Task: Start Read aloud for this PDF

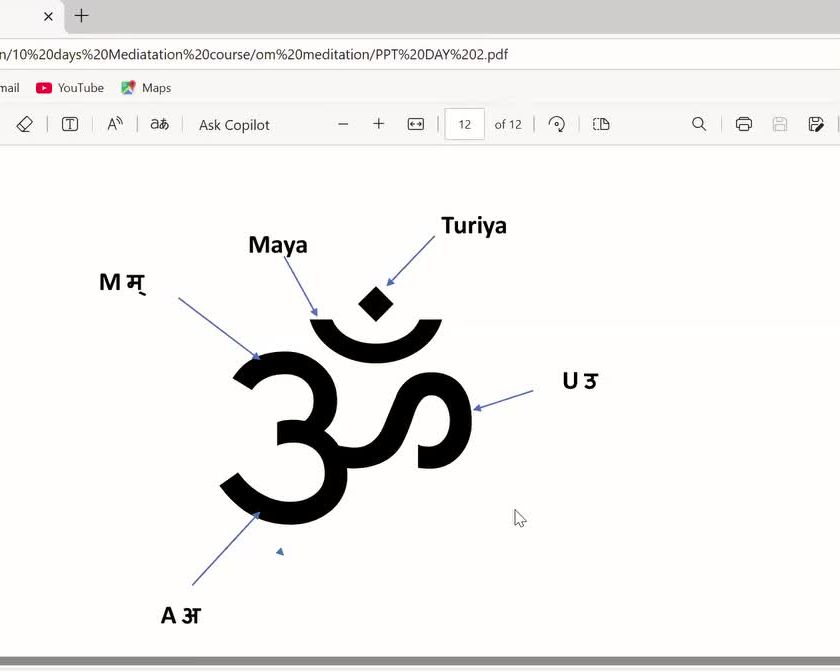Action: pyautogui.click(x=115, y=124)
